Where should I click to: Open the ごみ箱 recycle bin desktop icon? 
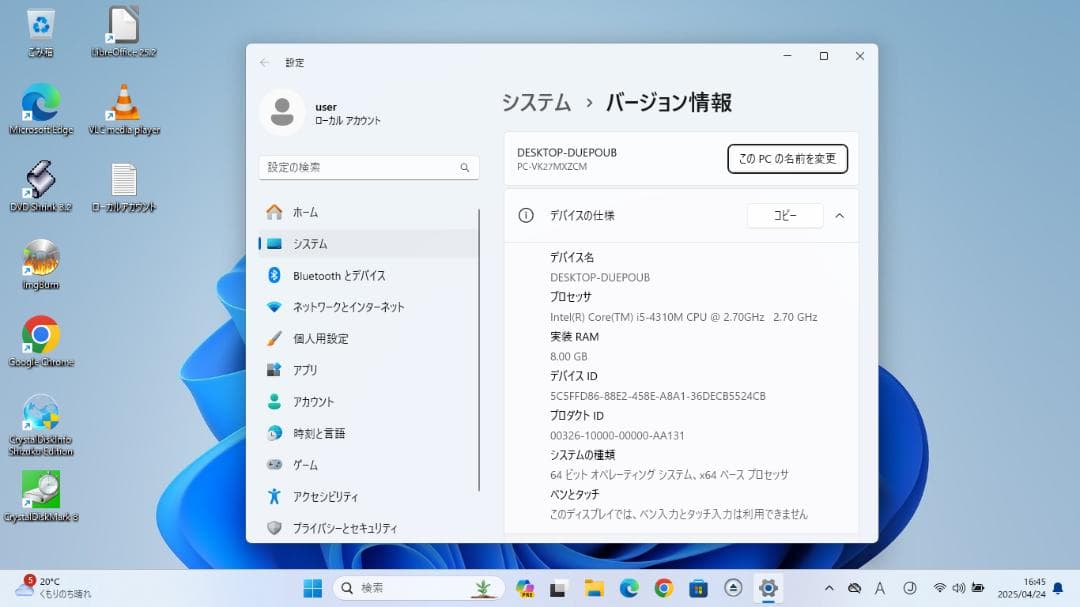tap(41, 32)
